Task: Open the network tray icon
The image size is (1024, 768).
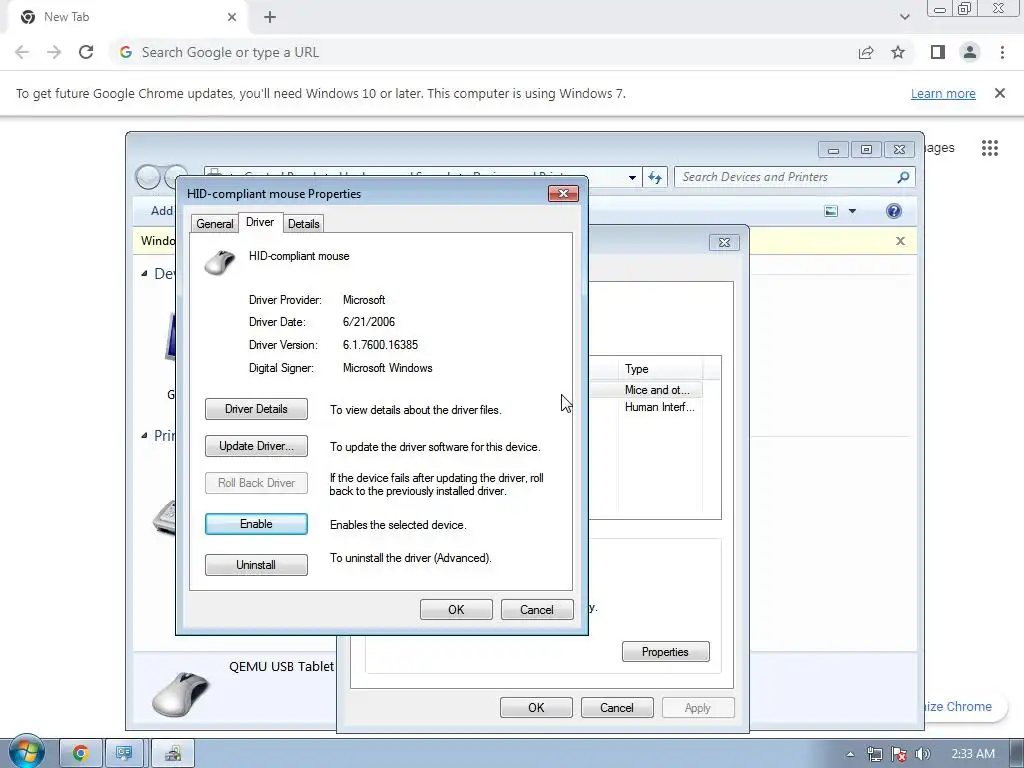Action: click(874, 754)
